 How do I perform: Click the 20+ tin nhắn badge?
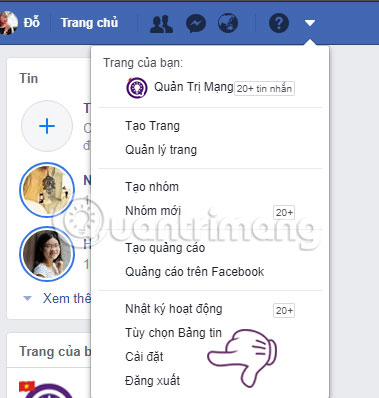(x=264, y=89)
